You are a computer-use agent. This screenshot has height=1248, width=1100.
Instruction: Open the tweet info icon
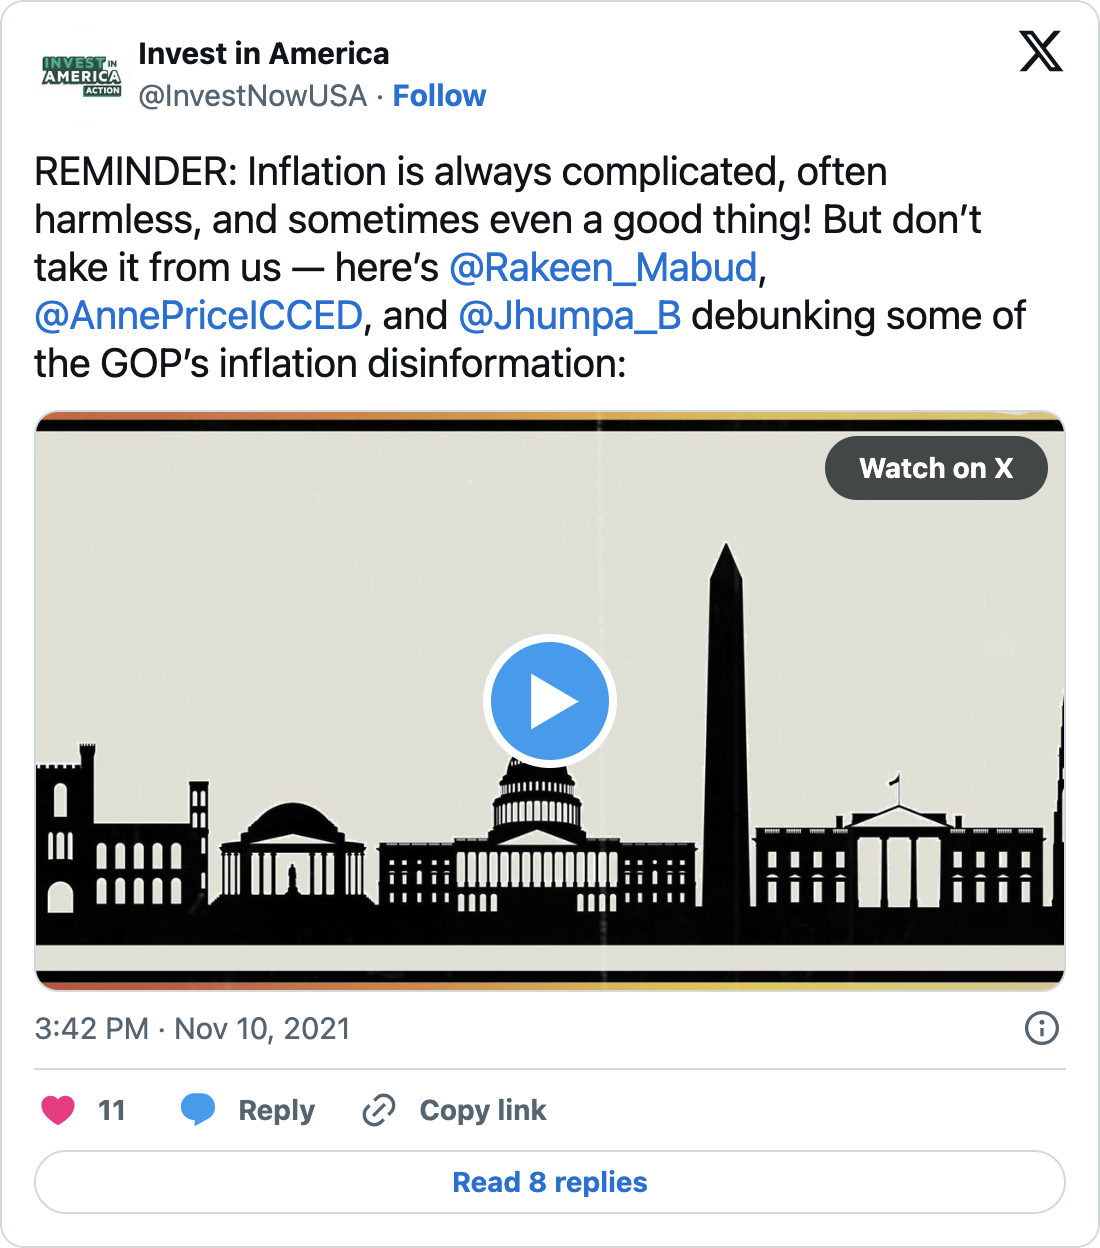tap(1041, 1028)
